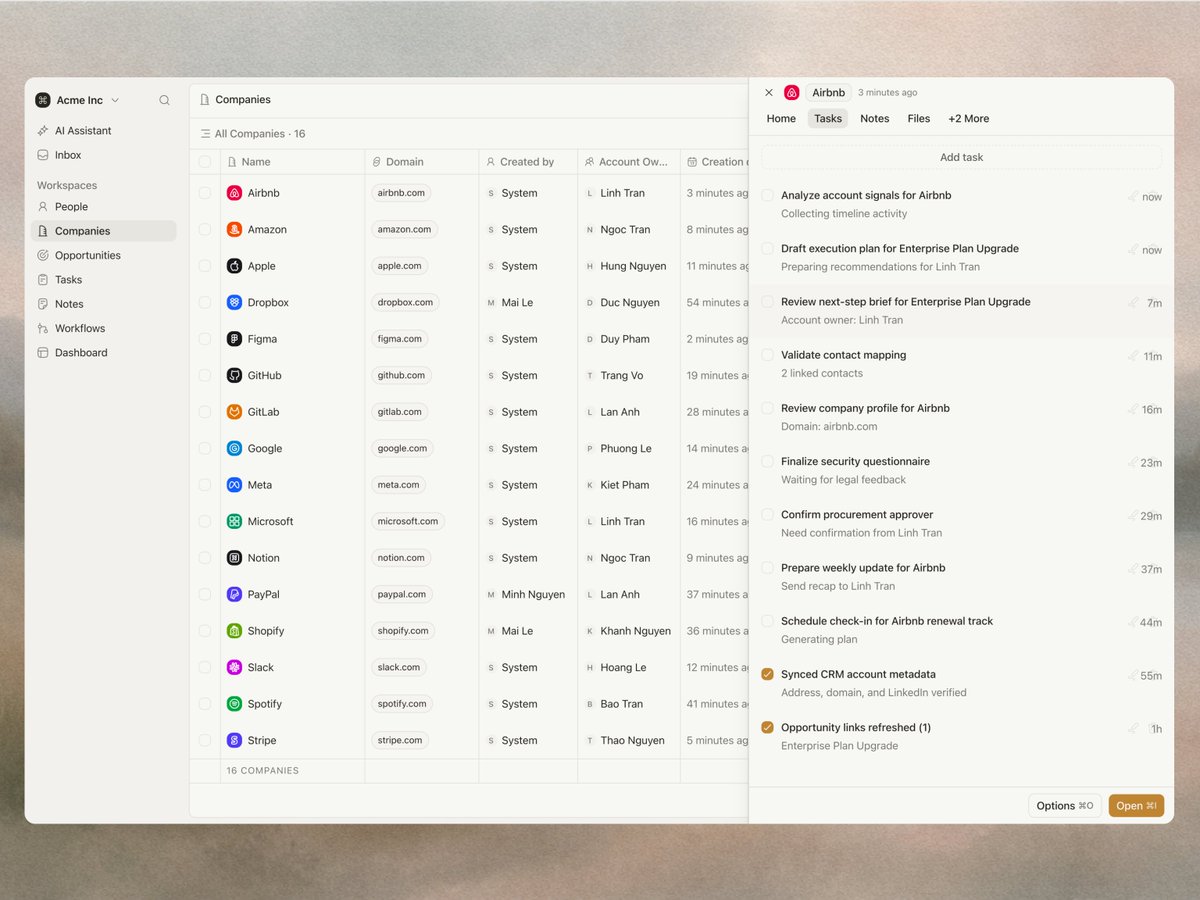1200x900 pixels.
Task: Open Confirm procurement approver task
Action: 962,524
